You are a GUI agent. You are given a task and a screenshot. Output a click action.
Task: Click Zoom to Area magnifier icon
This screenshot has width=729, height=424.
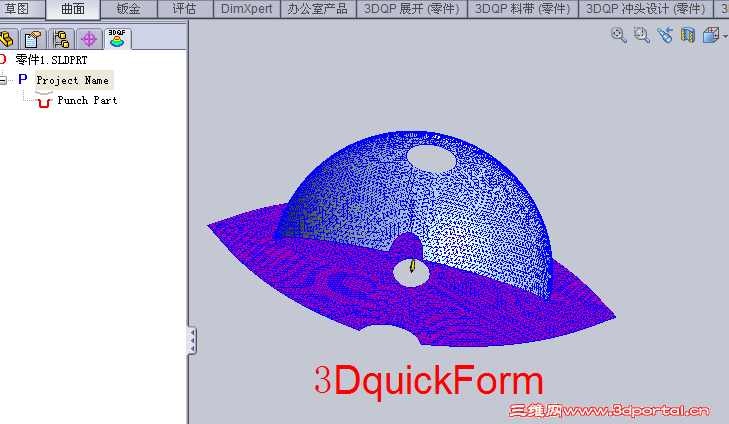point(642,35)
